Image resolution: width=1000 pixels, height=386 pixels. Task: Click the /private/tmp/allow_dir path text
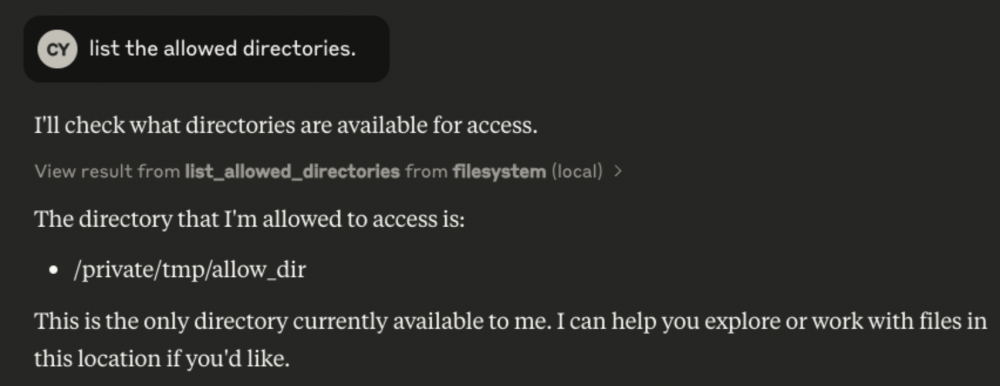(190, 270)
